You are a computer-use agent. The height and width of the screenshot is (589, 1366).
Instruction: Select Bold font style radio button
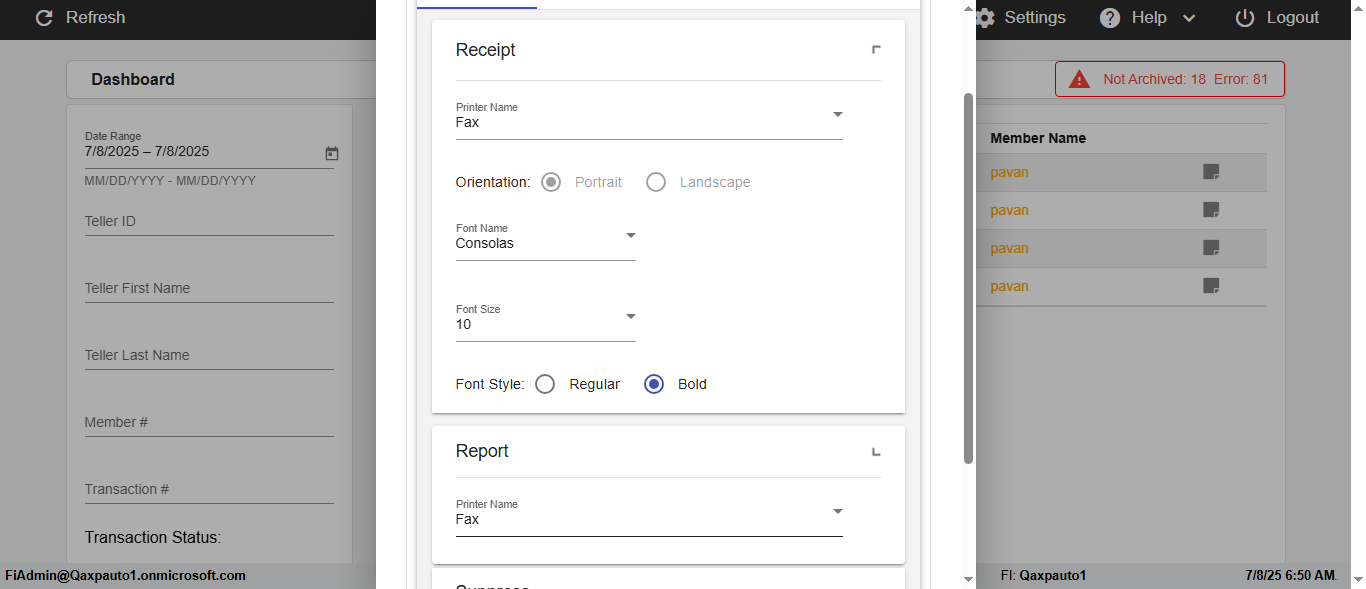(x=654, y=384)
